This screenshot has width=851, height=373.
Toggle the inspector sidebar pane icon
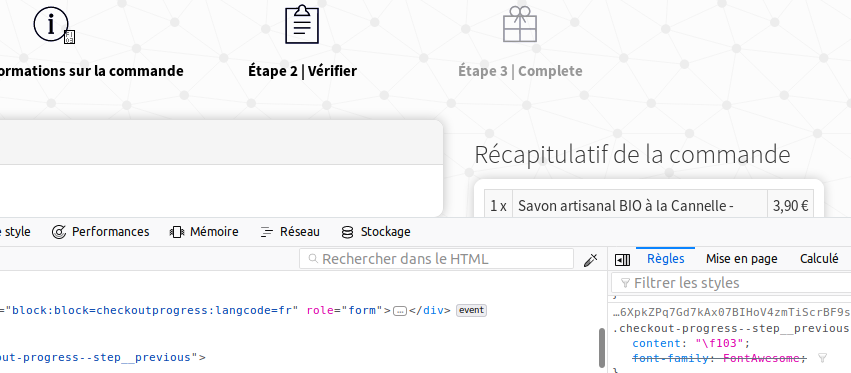(622, 260)
